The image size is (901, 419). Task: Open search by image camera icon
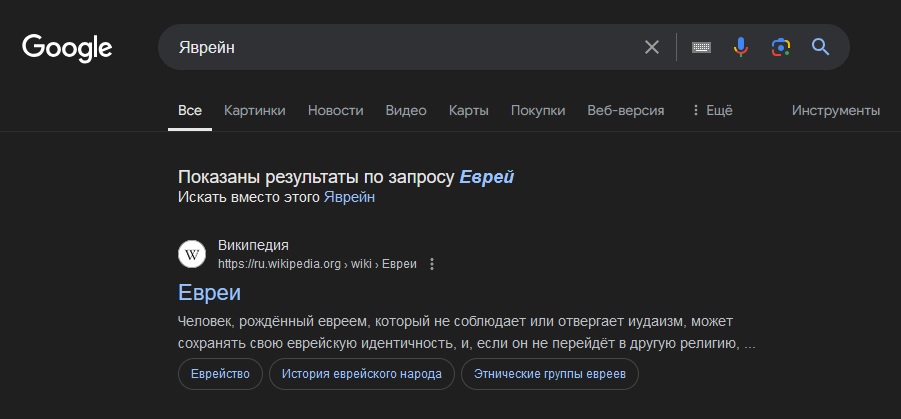pyautogui.click(x=781, y=47)
